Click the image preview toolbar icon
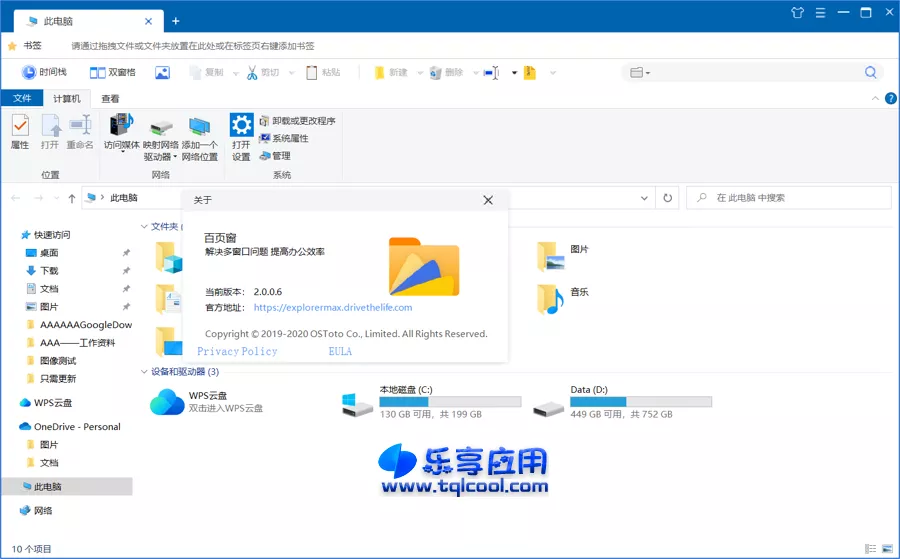This screenshot has height=559, width=900. tap(162, 72)
